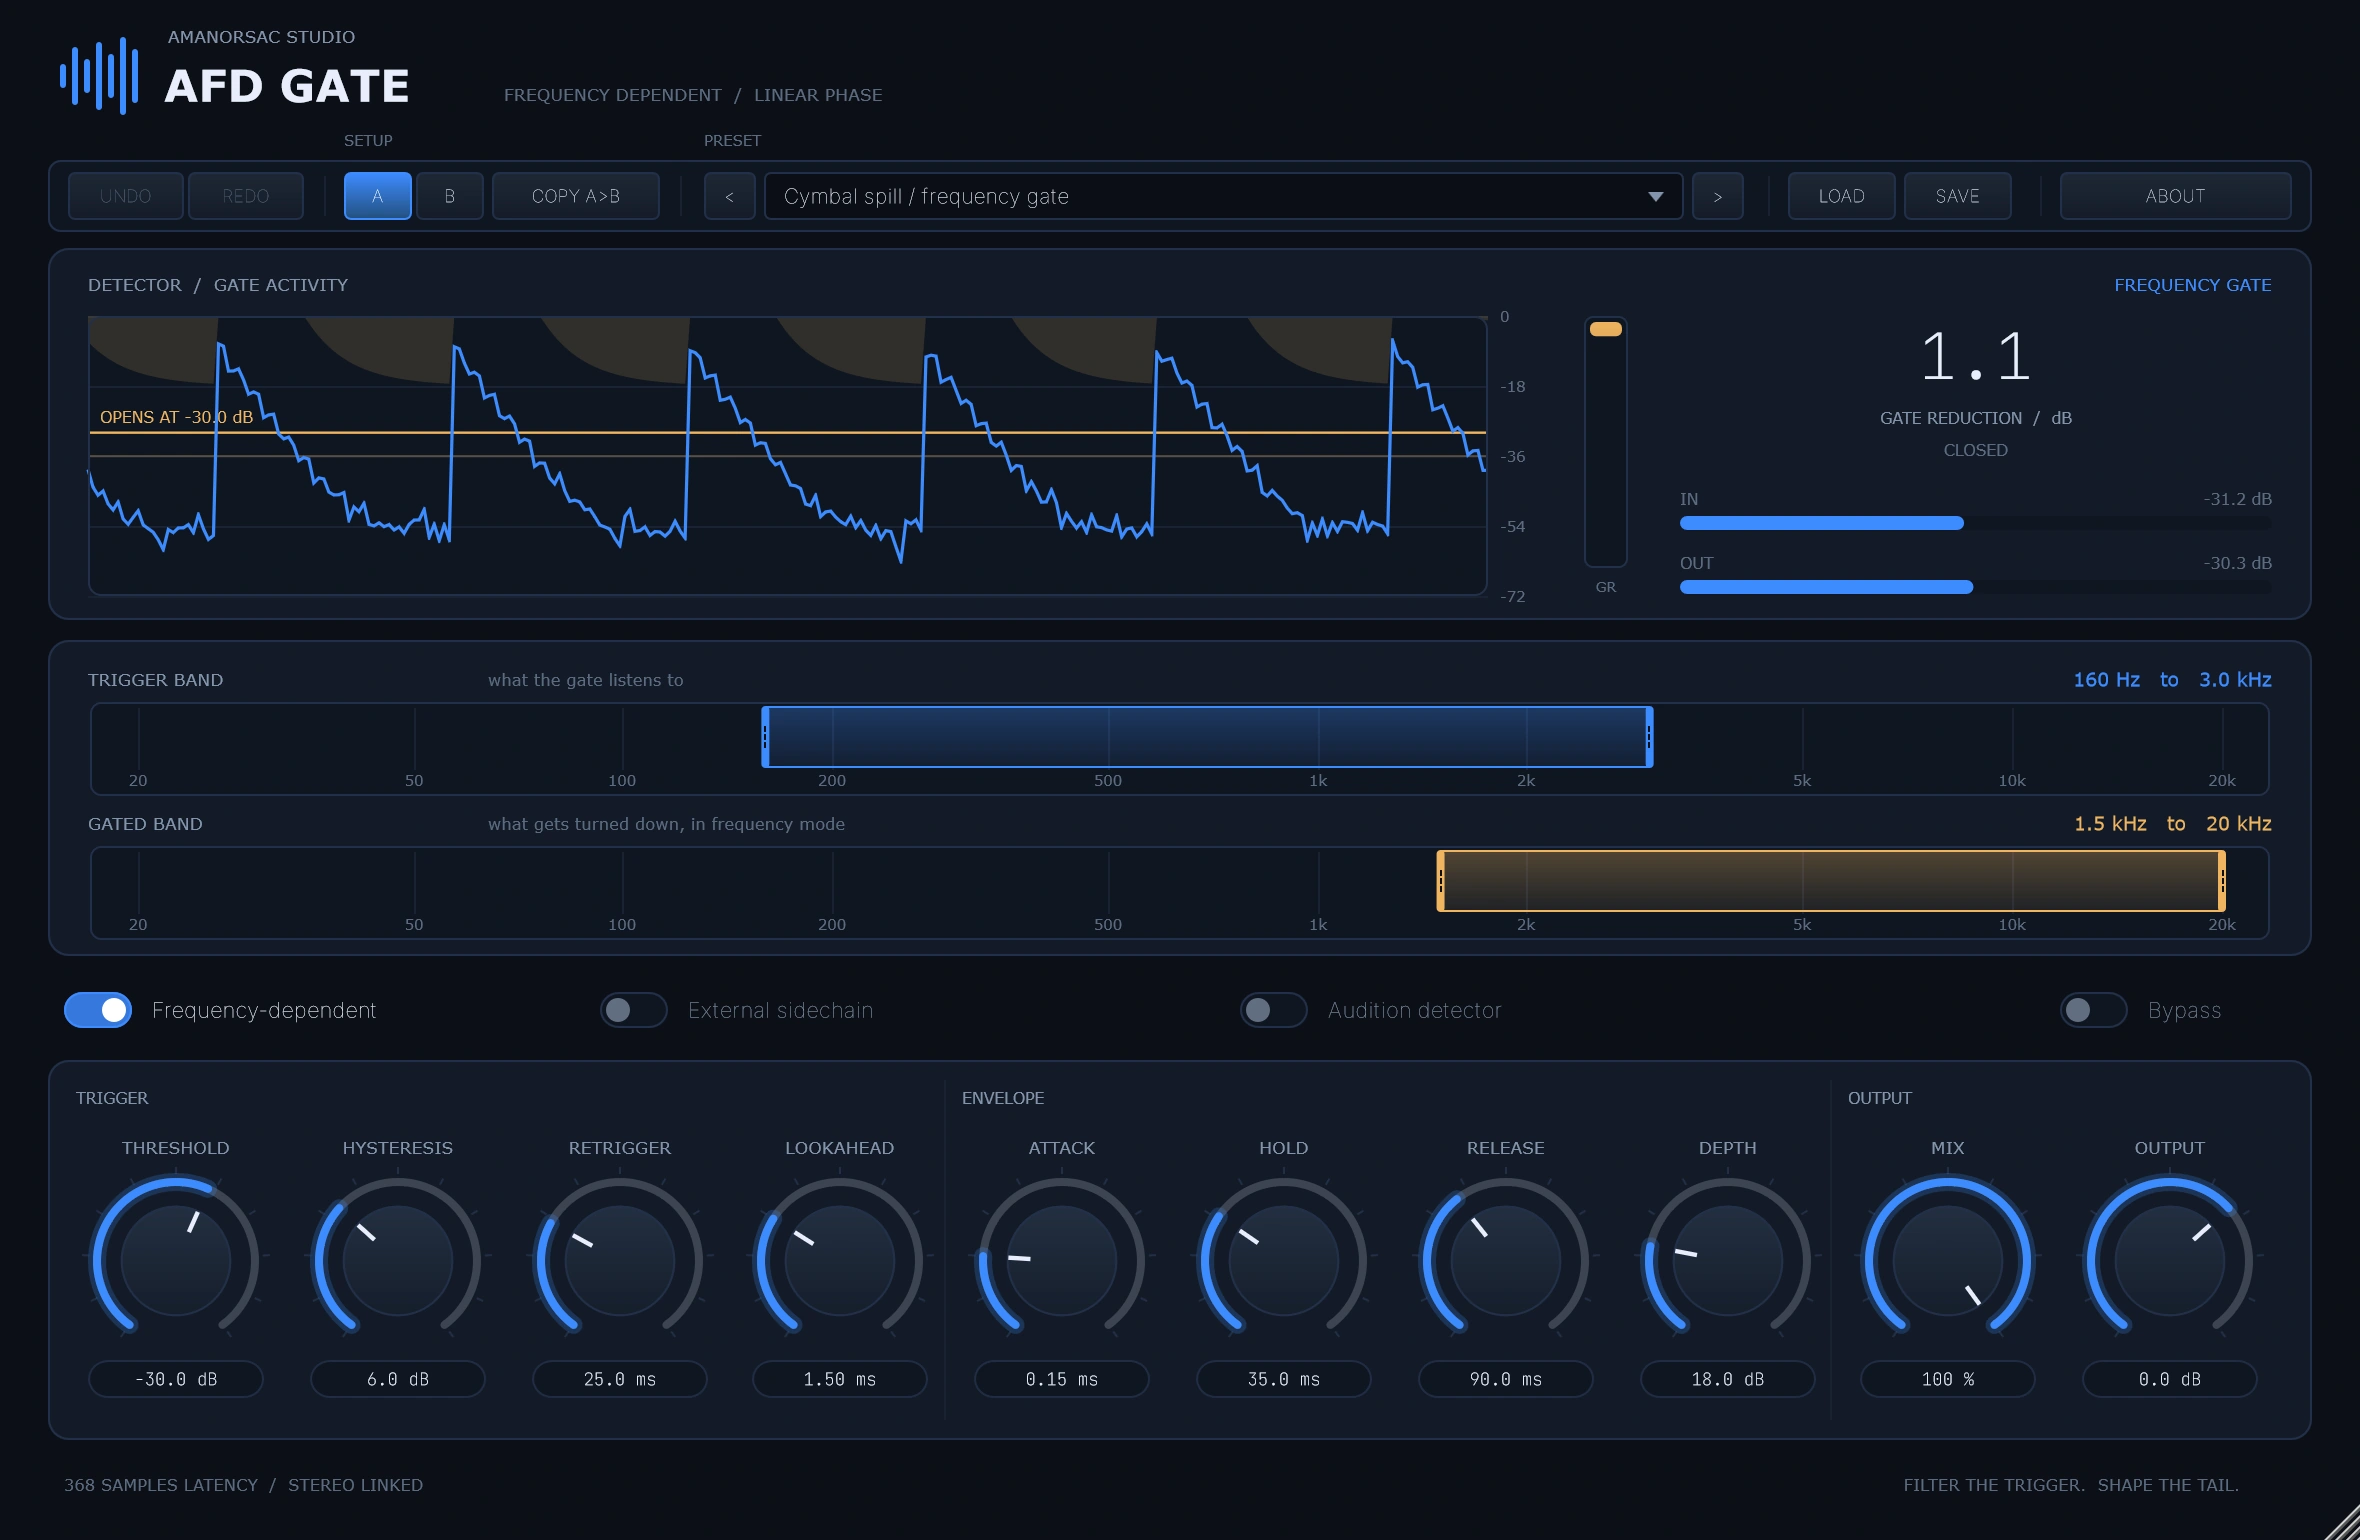Click the LOAD preset button
The width and height of the screenshot is (2360, 1540).
(1842, 196)
